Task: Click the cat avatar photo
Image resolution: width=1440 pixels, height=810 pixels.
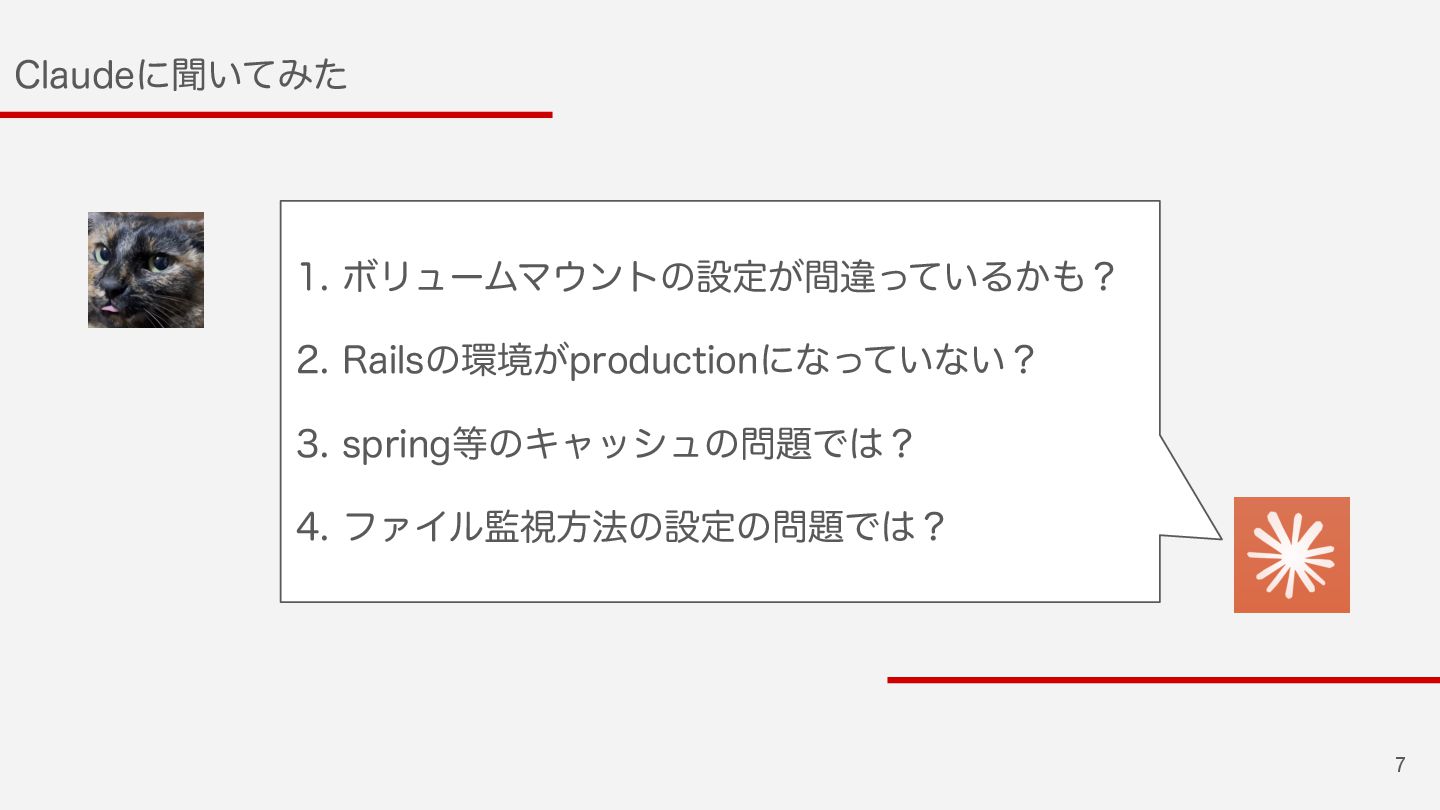Action: 146,270
